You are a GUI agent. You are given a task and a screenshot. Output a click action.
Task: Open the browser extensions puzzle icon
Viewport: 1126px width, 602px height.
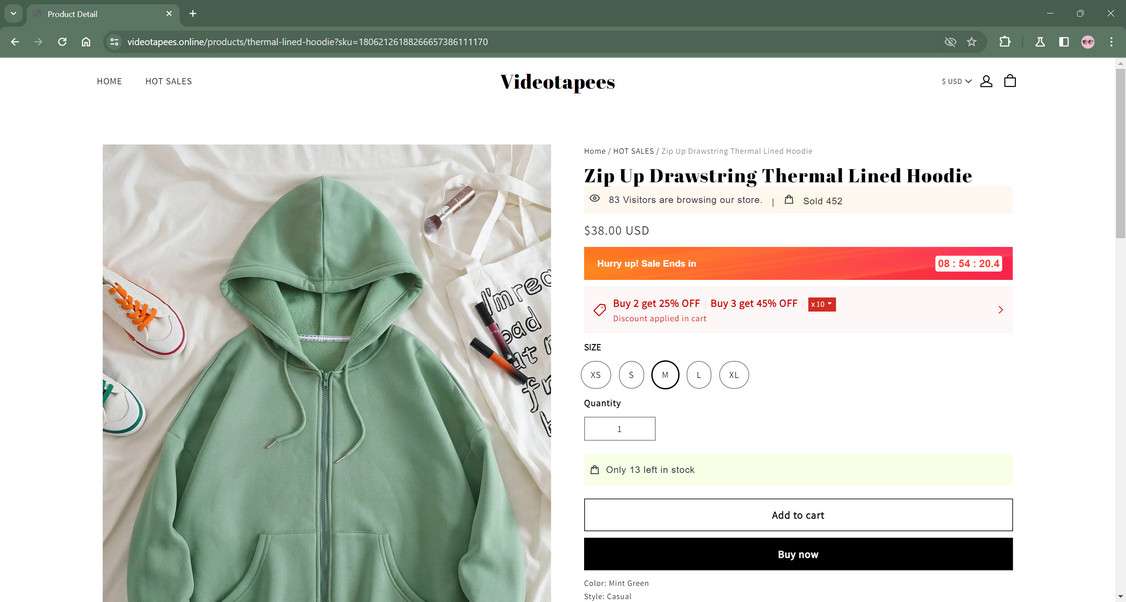[x=1005, y=42]
